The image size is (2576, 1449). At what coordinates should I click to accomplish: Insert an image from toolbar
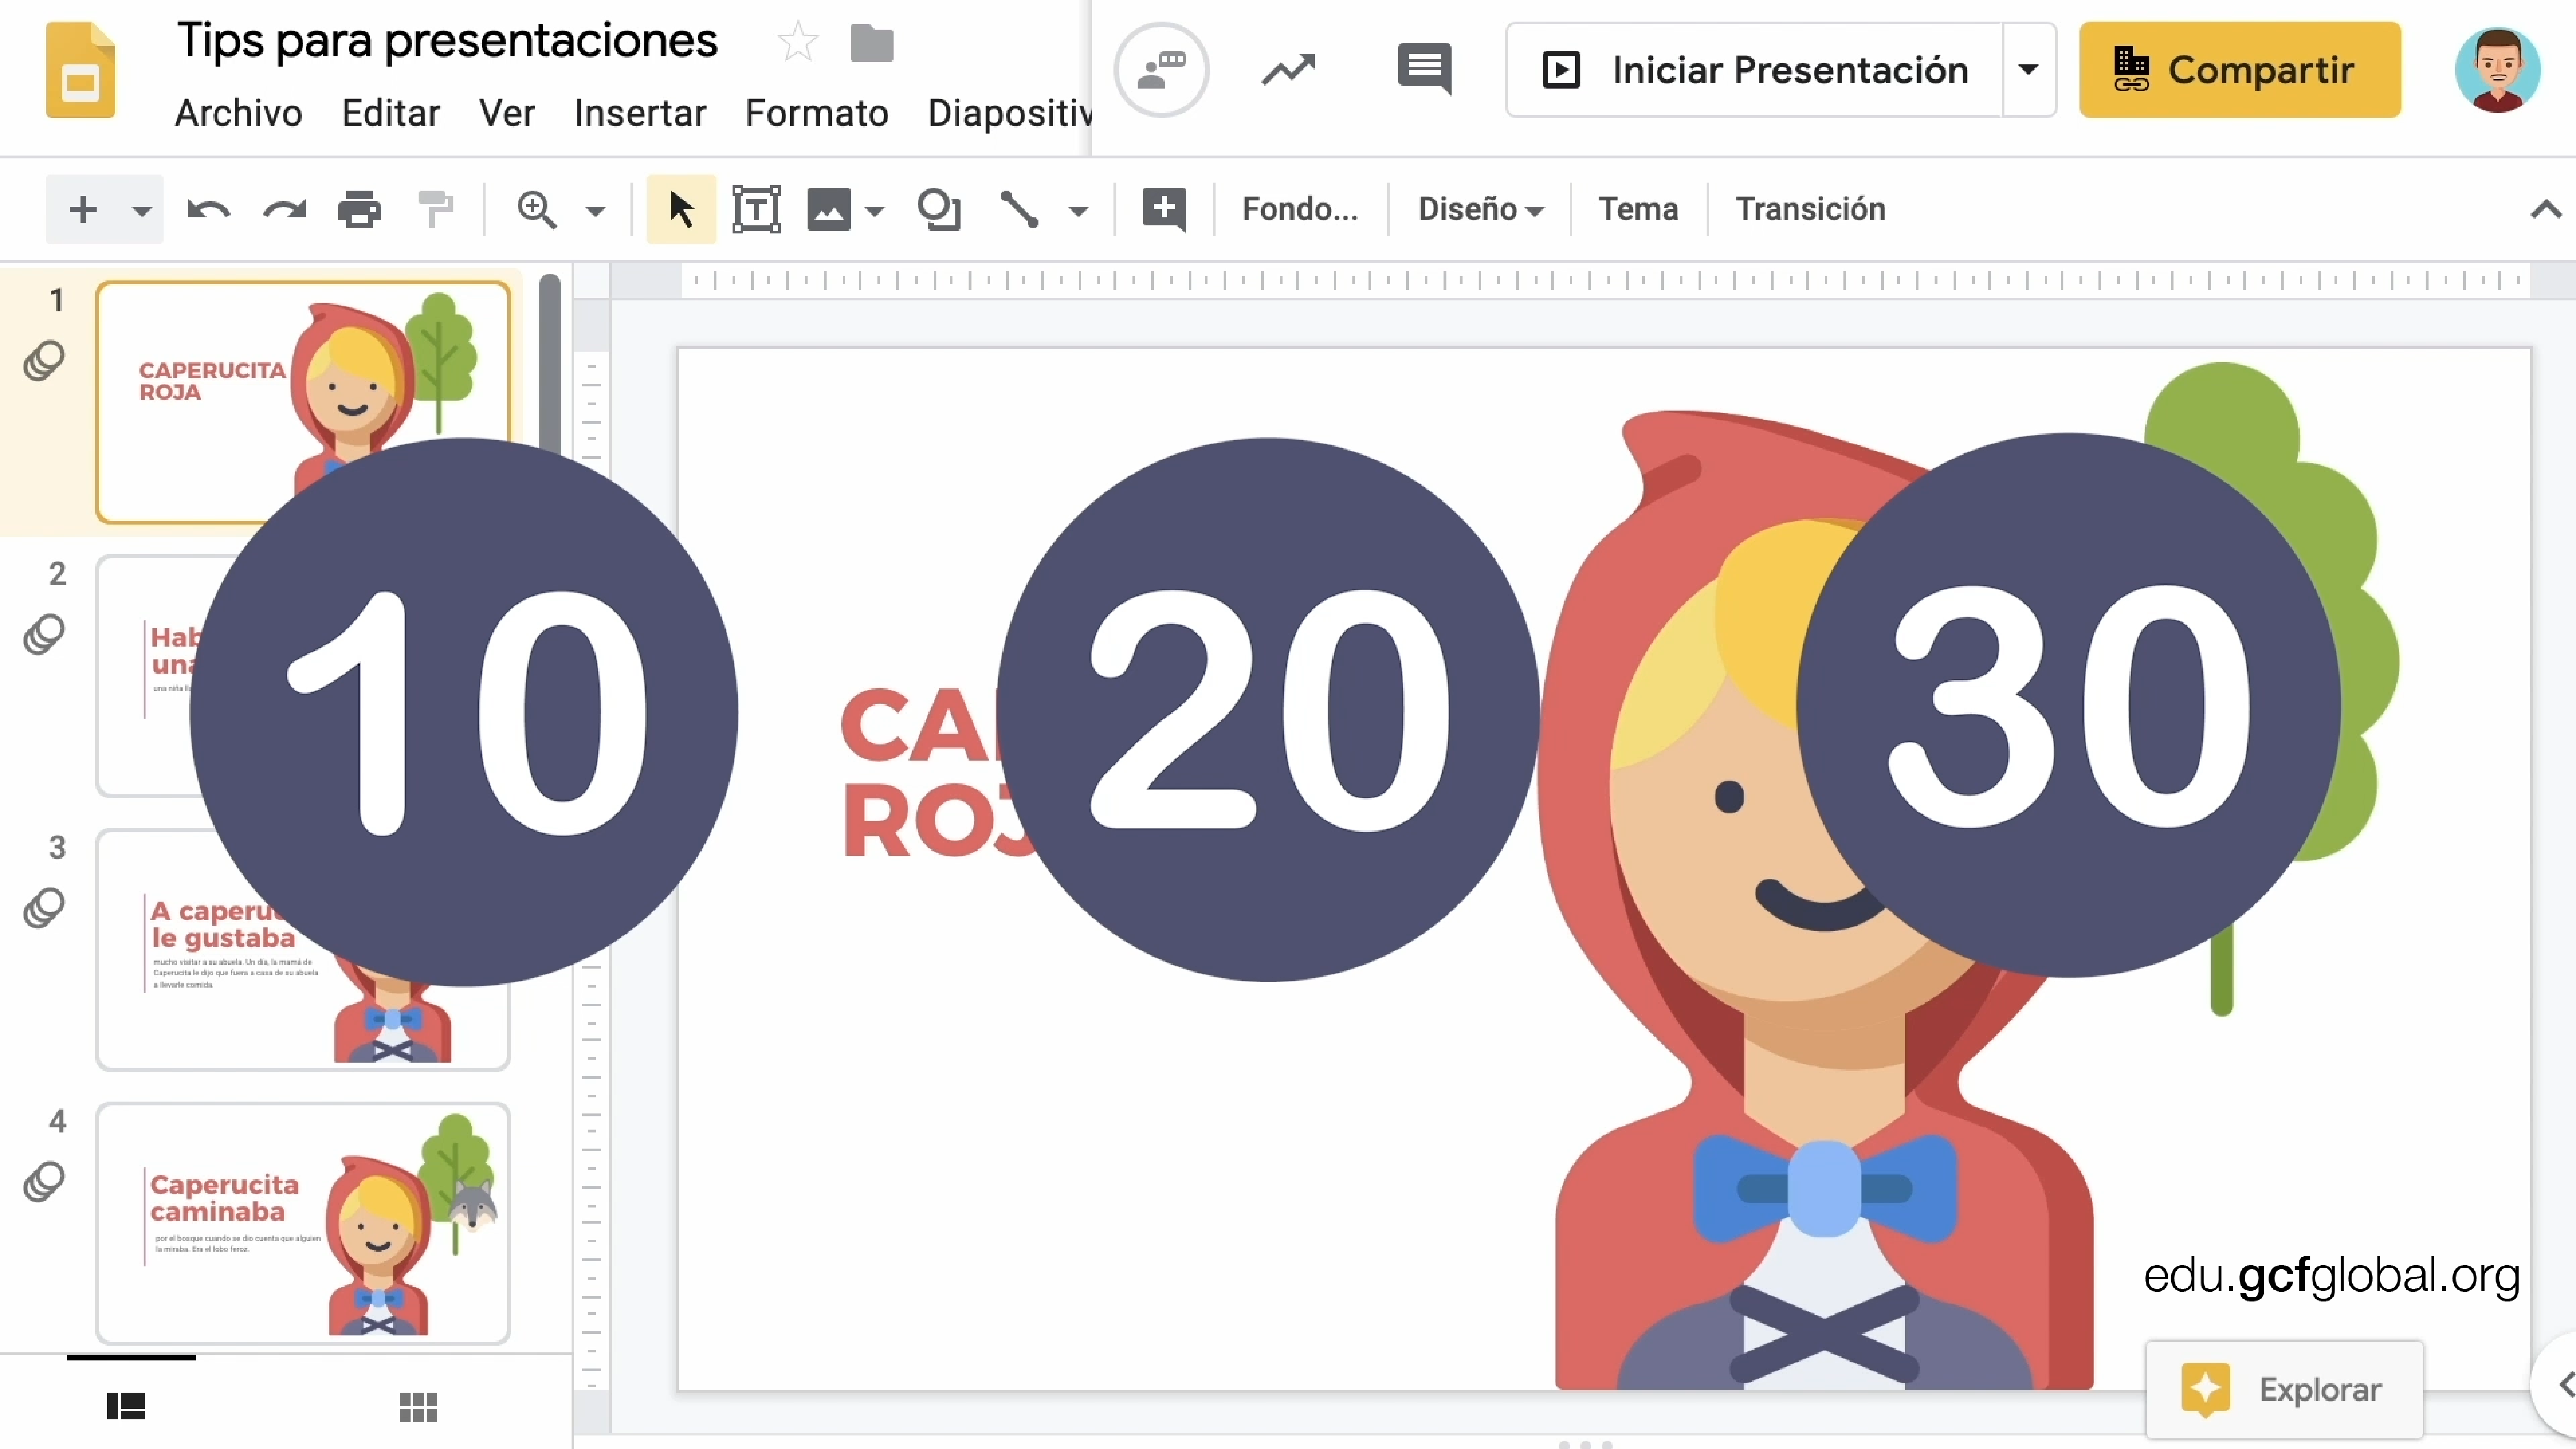point(829,210)
